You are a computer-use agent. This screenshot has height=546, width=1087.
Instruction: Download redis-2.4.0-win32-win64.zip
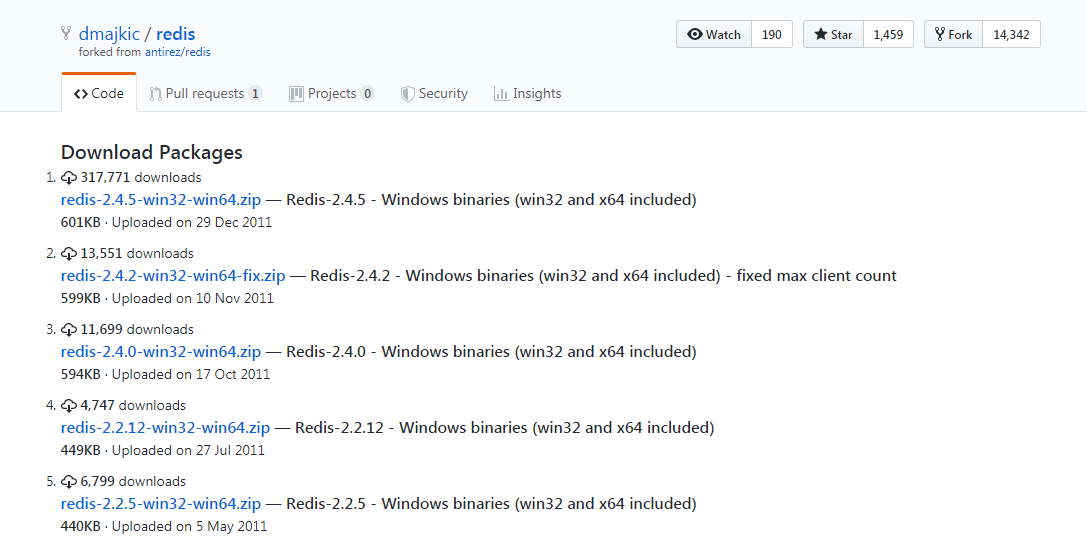pos(161,352)
